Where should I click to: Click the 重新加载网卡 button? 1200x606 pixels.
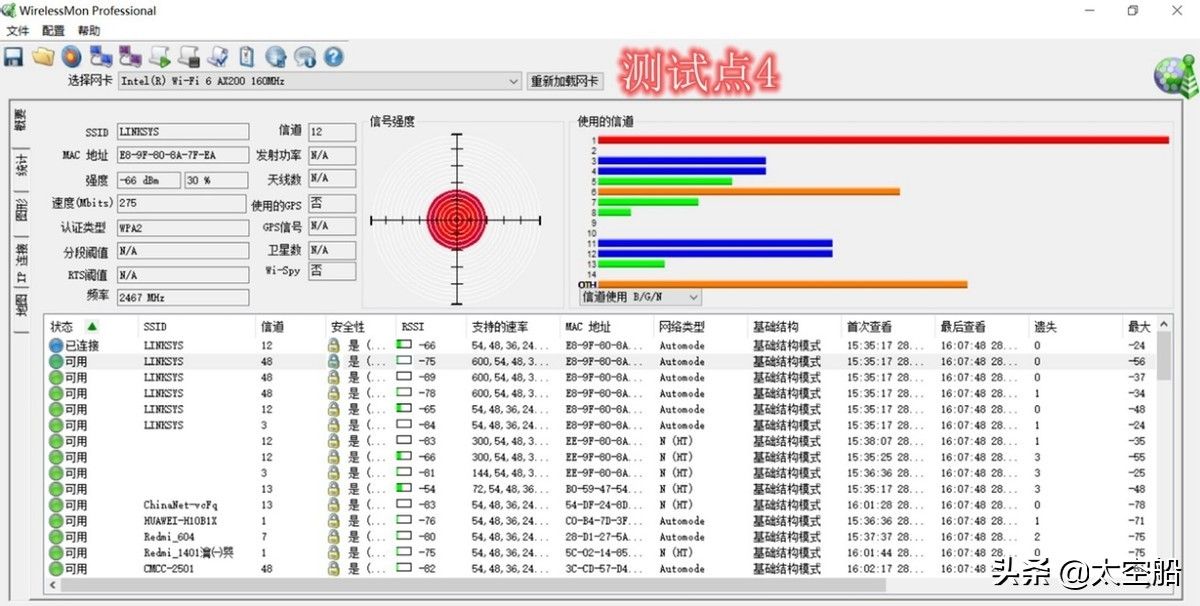click(x=565, y=81)
